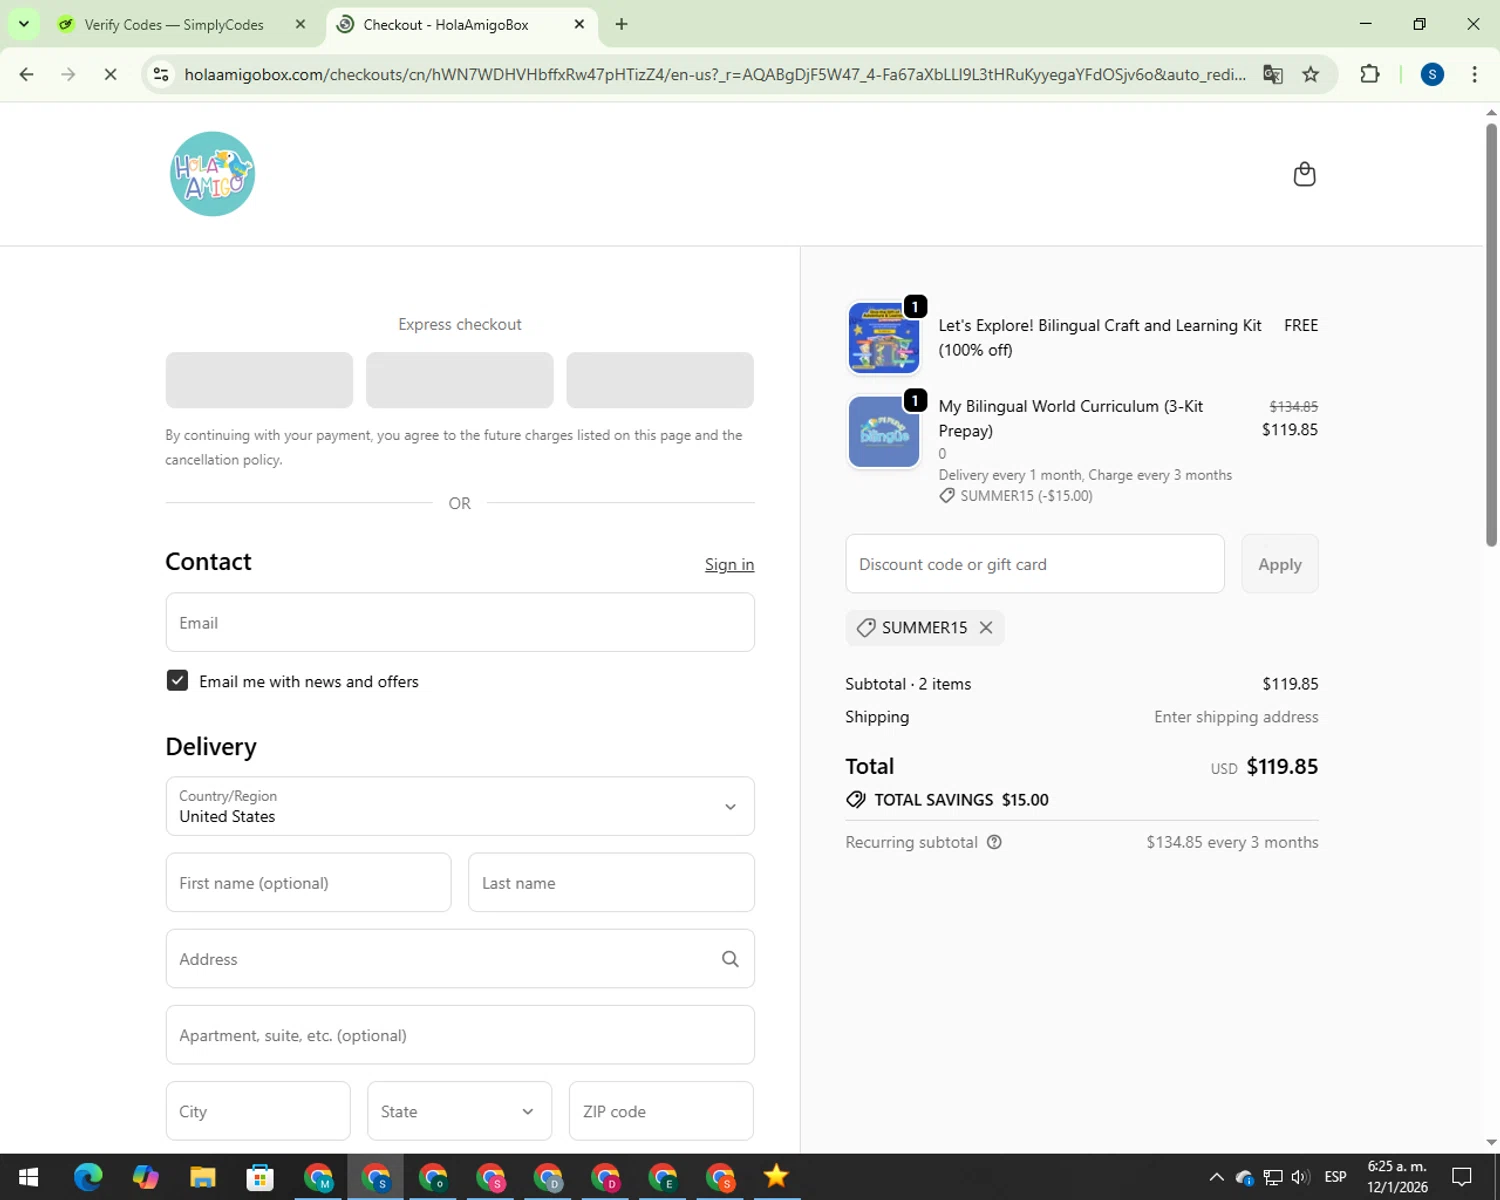Open Chrome profile avatar S
This screenshot has height=1200, width=1500.
tap(1432, 74)
